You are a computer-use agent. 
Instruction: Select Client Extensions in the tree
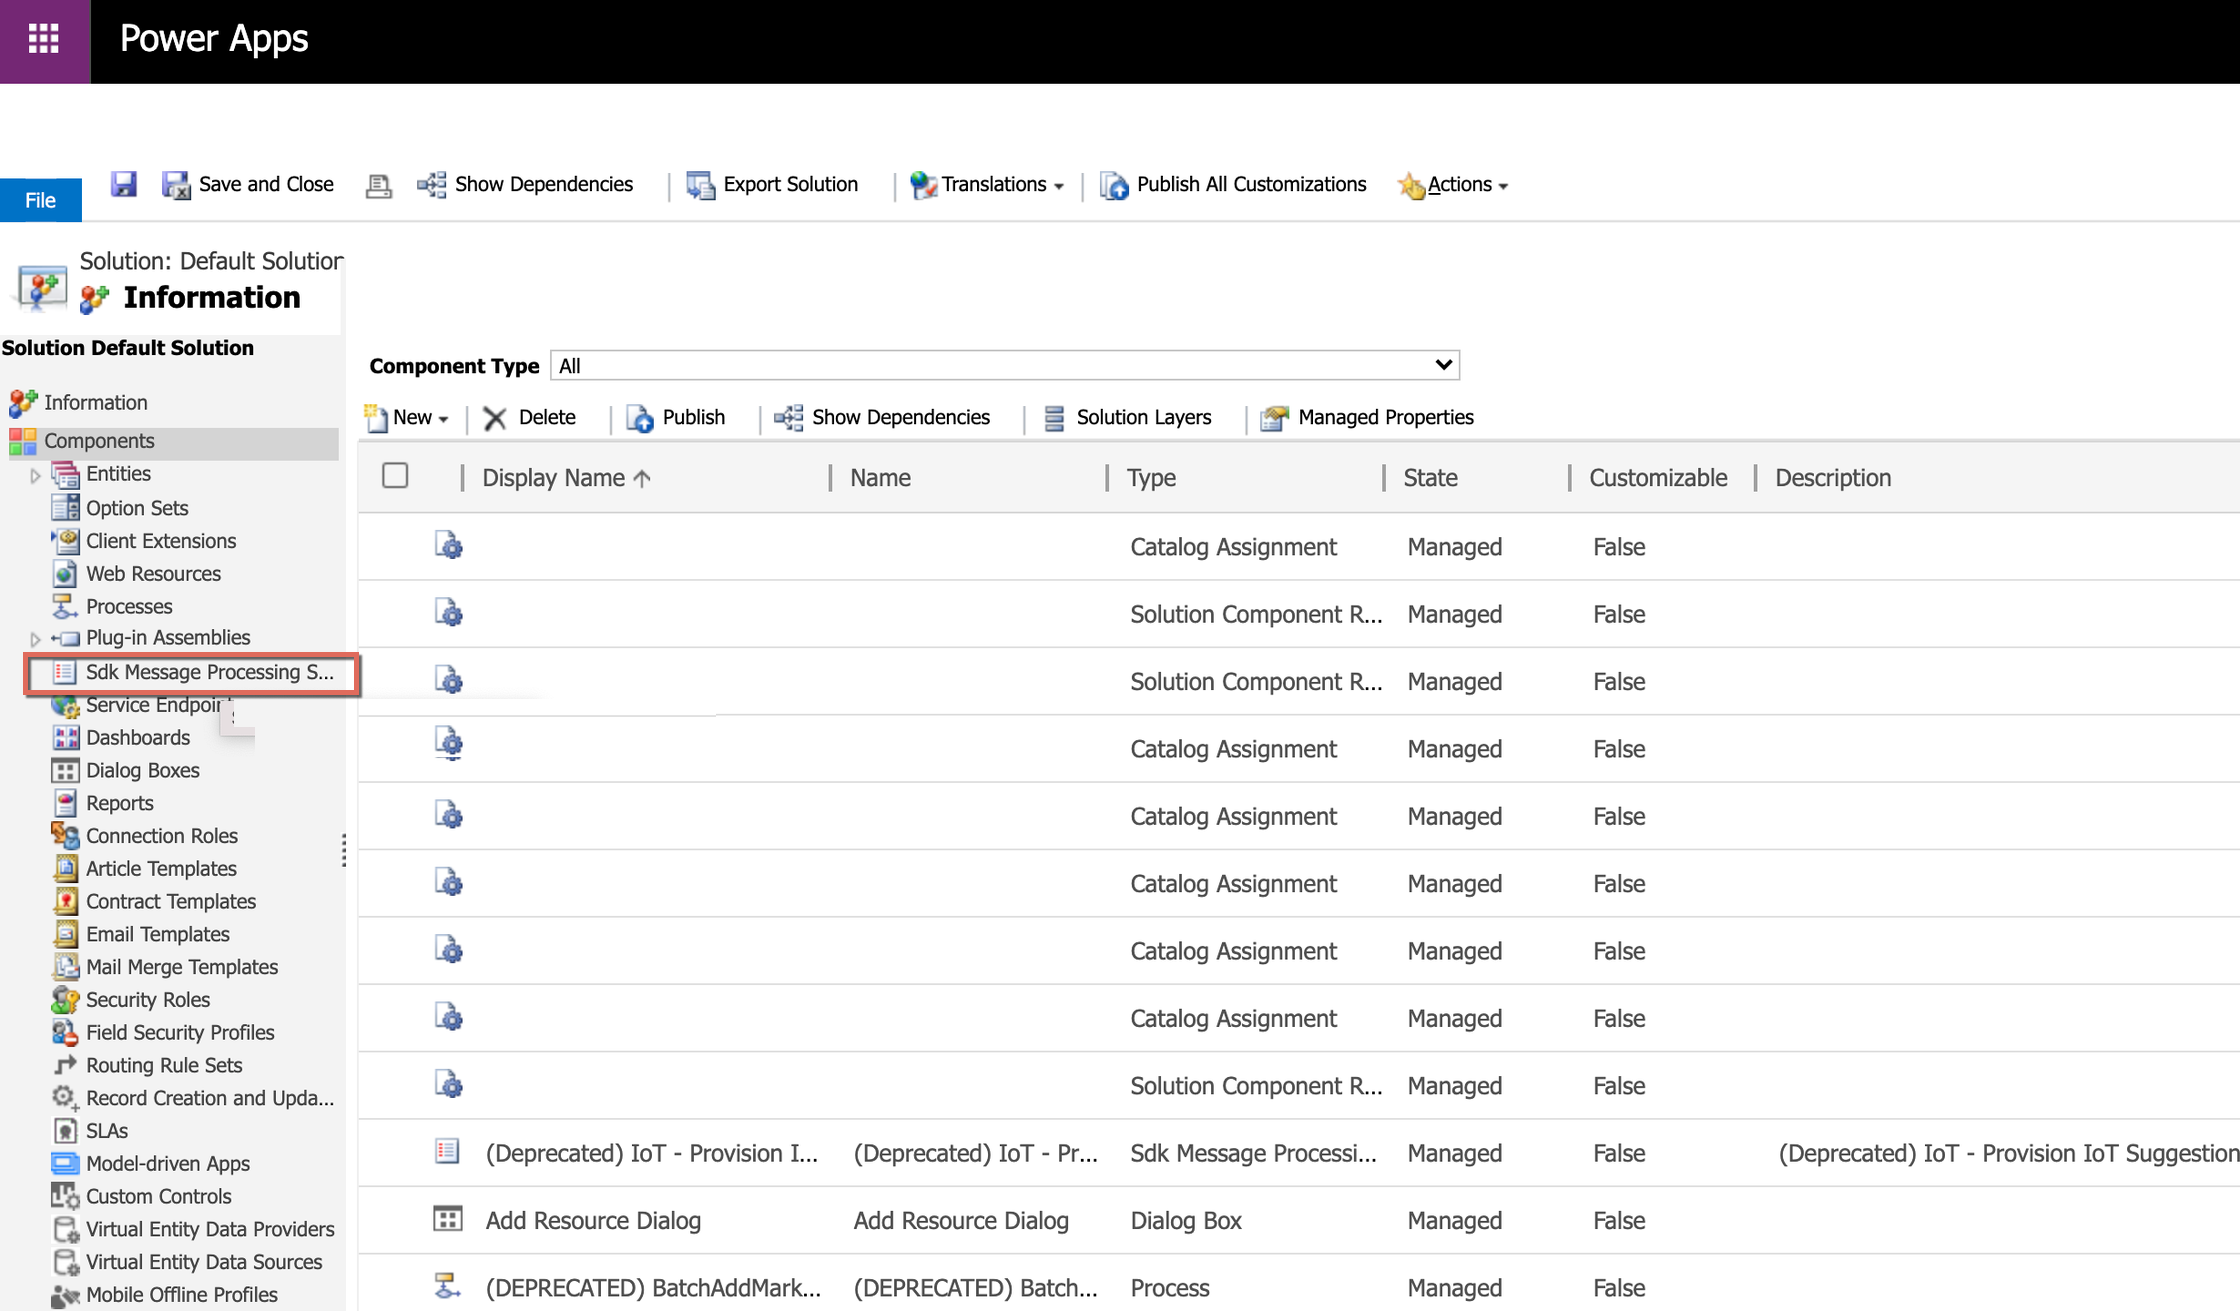(161, 541)
